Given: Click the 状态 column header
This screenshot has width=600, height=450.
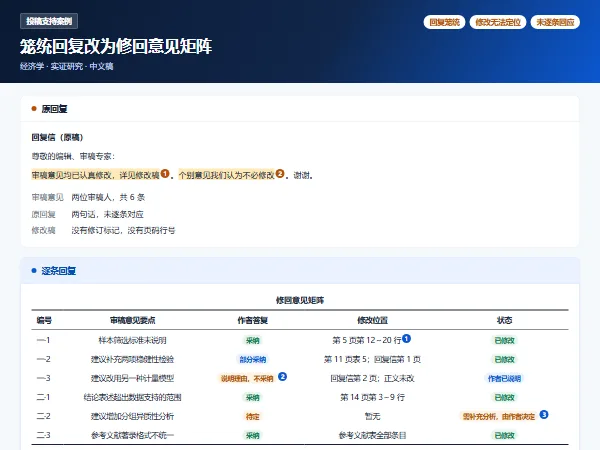Looking at the screenshot, I should point(504,320).
